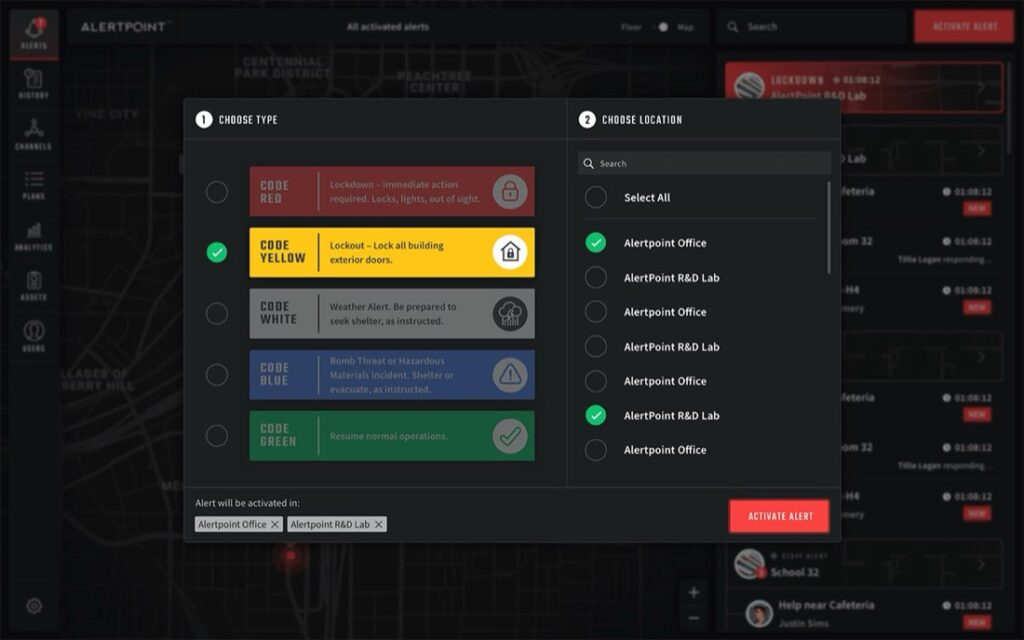View Analytics from the sidebar

(x=34, y=236)
